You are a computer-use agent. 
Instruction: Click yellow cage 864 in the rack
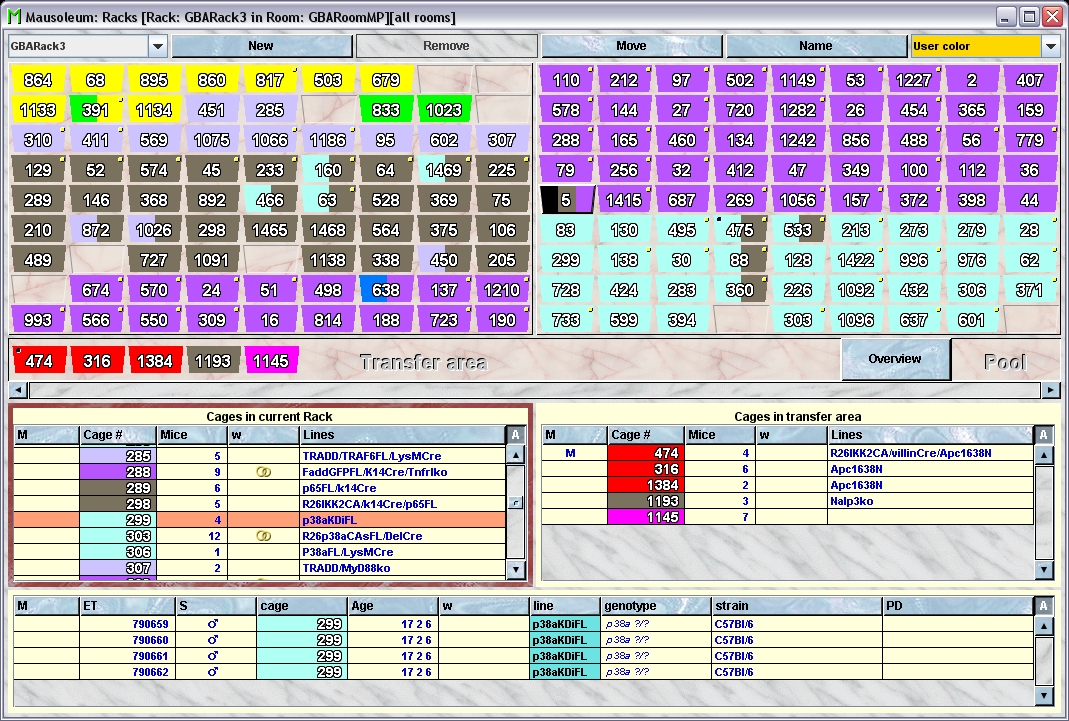pyautogui.click(x=38, y=80)
